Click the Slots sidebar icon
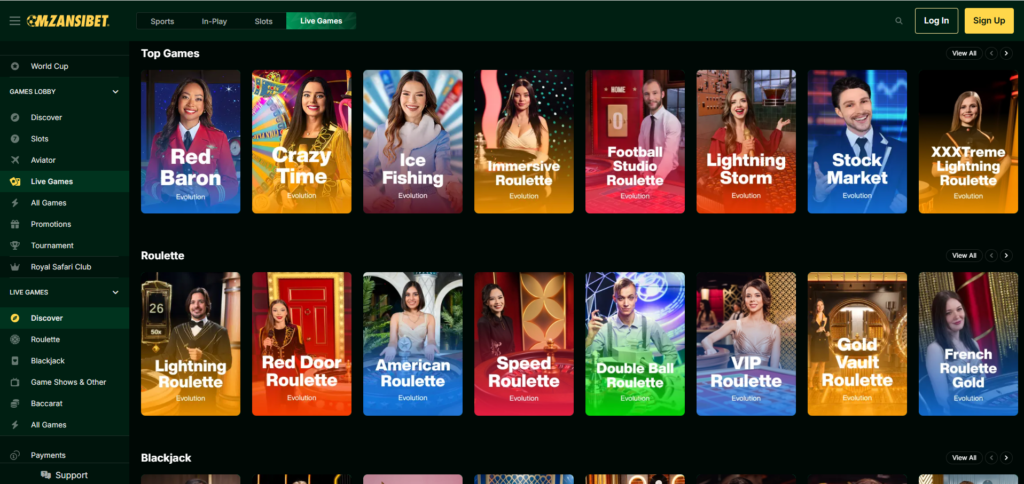The height and width of the screenshot is (484, 1024). coord(16,138)
